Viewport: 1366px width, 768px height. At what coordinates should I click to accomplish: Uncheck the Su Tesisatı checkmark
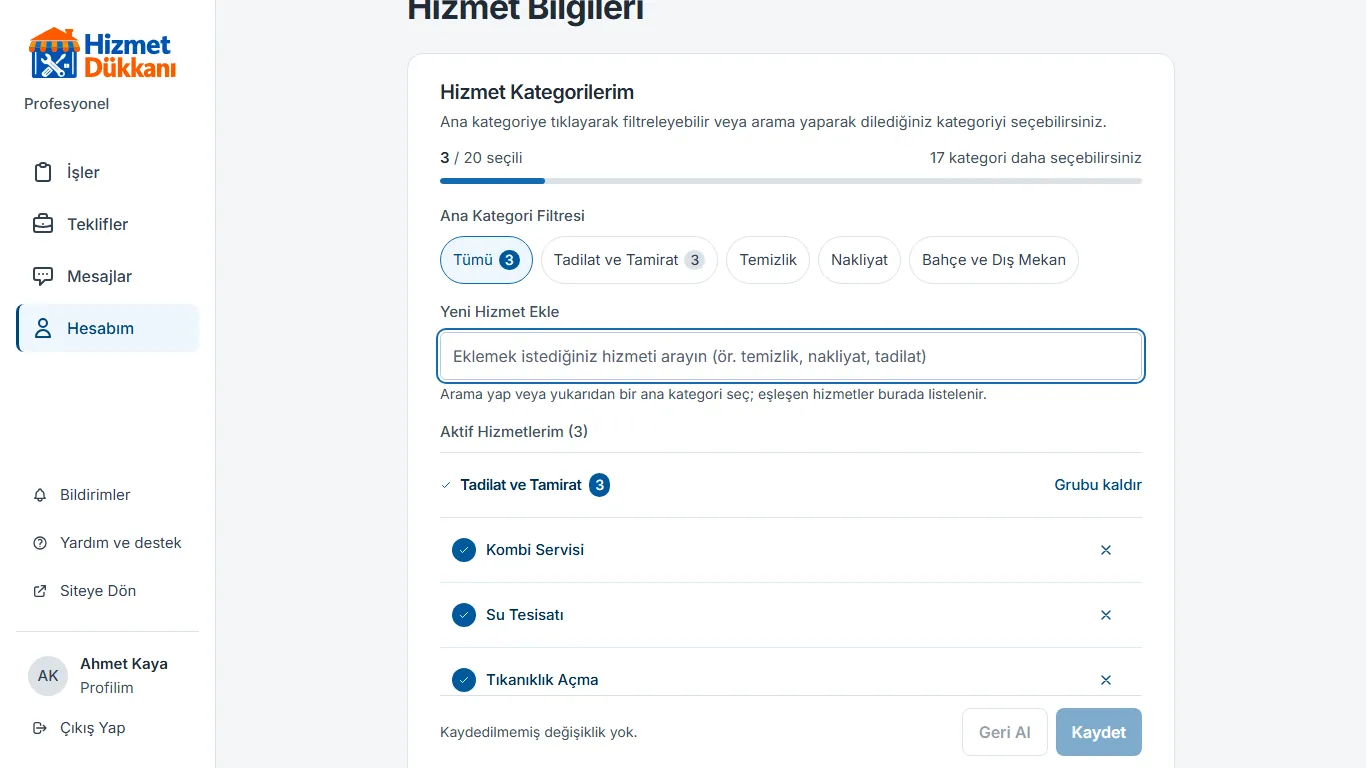coord(464,615)
